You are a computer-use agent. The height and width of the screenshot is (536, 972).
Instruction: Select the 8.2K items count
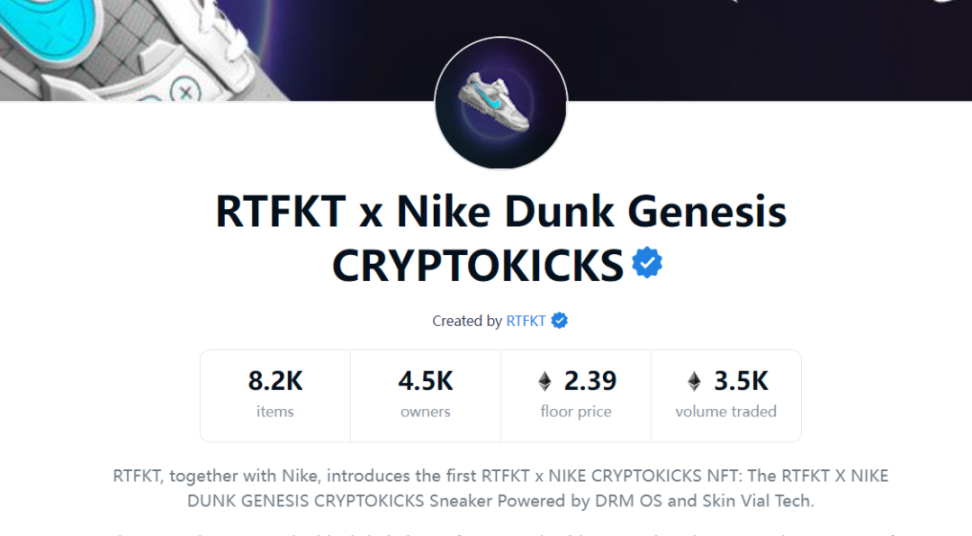[275, 381]
